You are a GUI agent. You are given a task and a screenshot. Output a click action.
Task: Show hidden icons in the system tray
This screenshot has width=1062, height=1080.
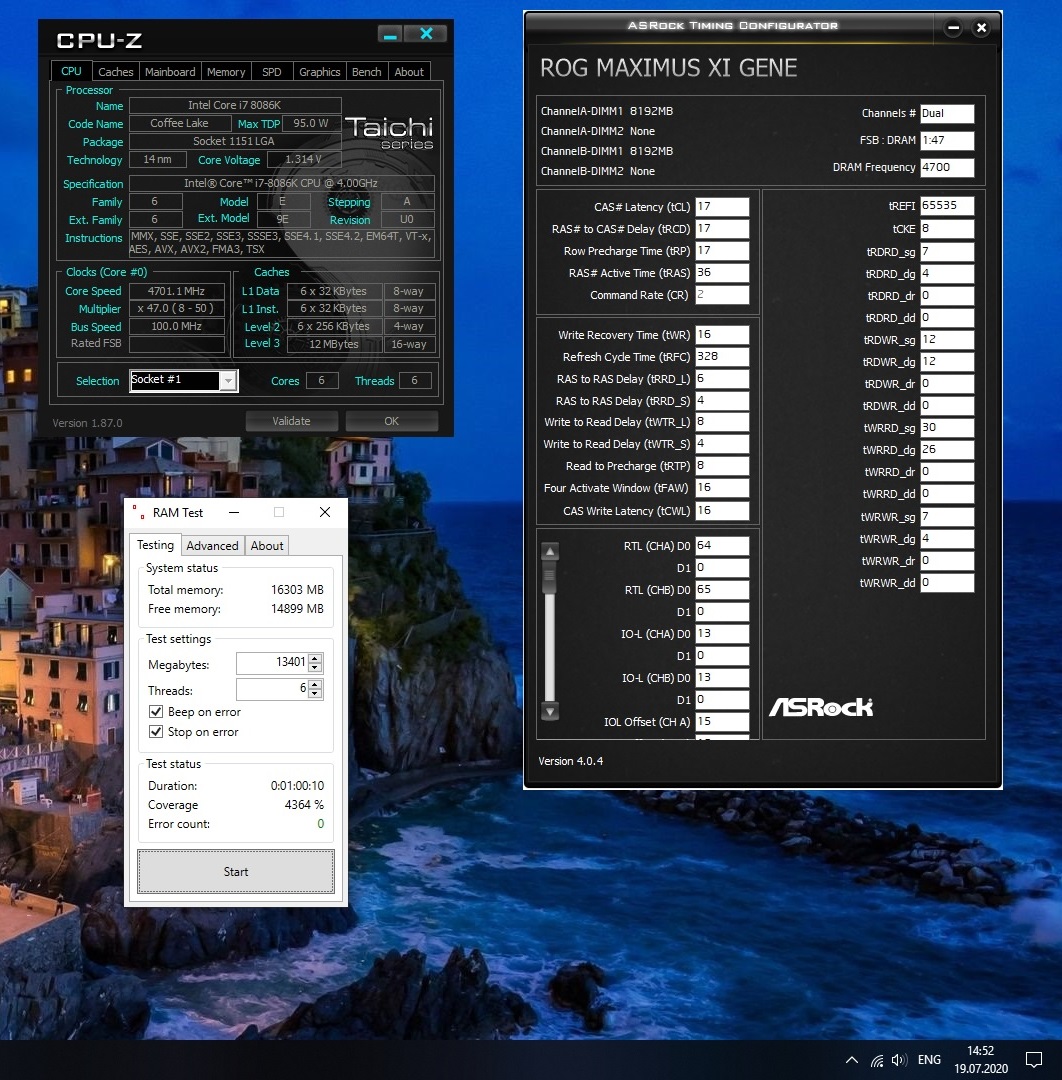click(x=852, y=1060)
